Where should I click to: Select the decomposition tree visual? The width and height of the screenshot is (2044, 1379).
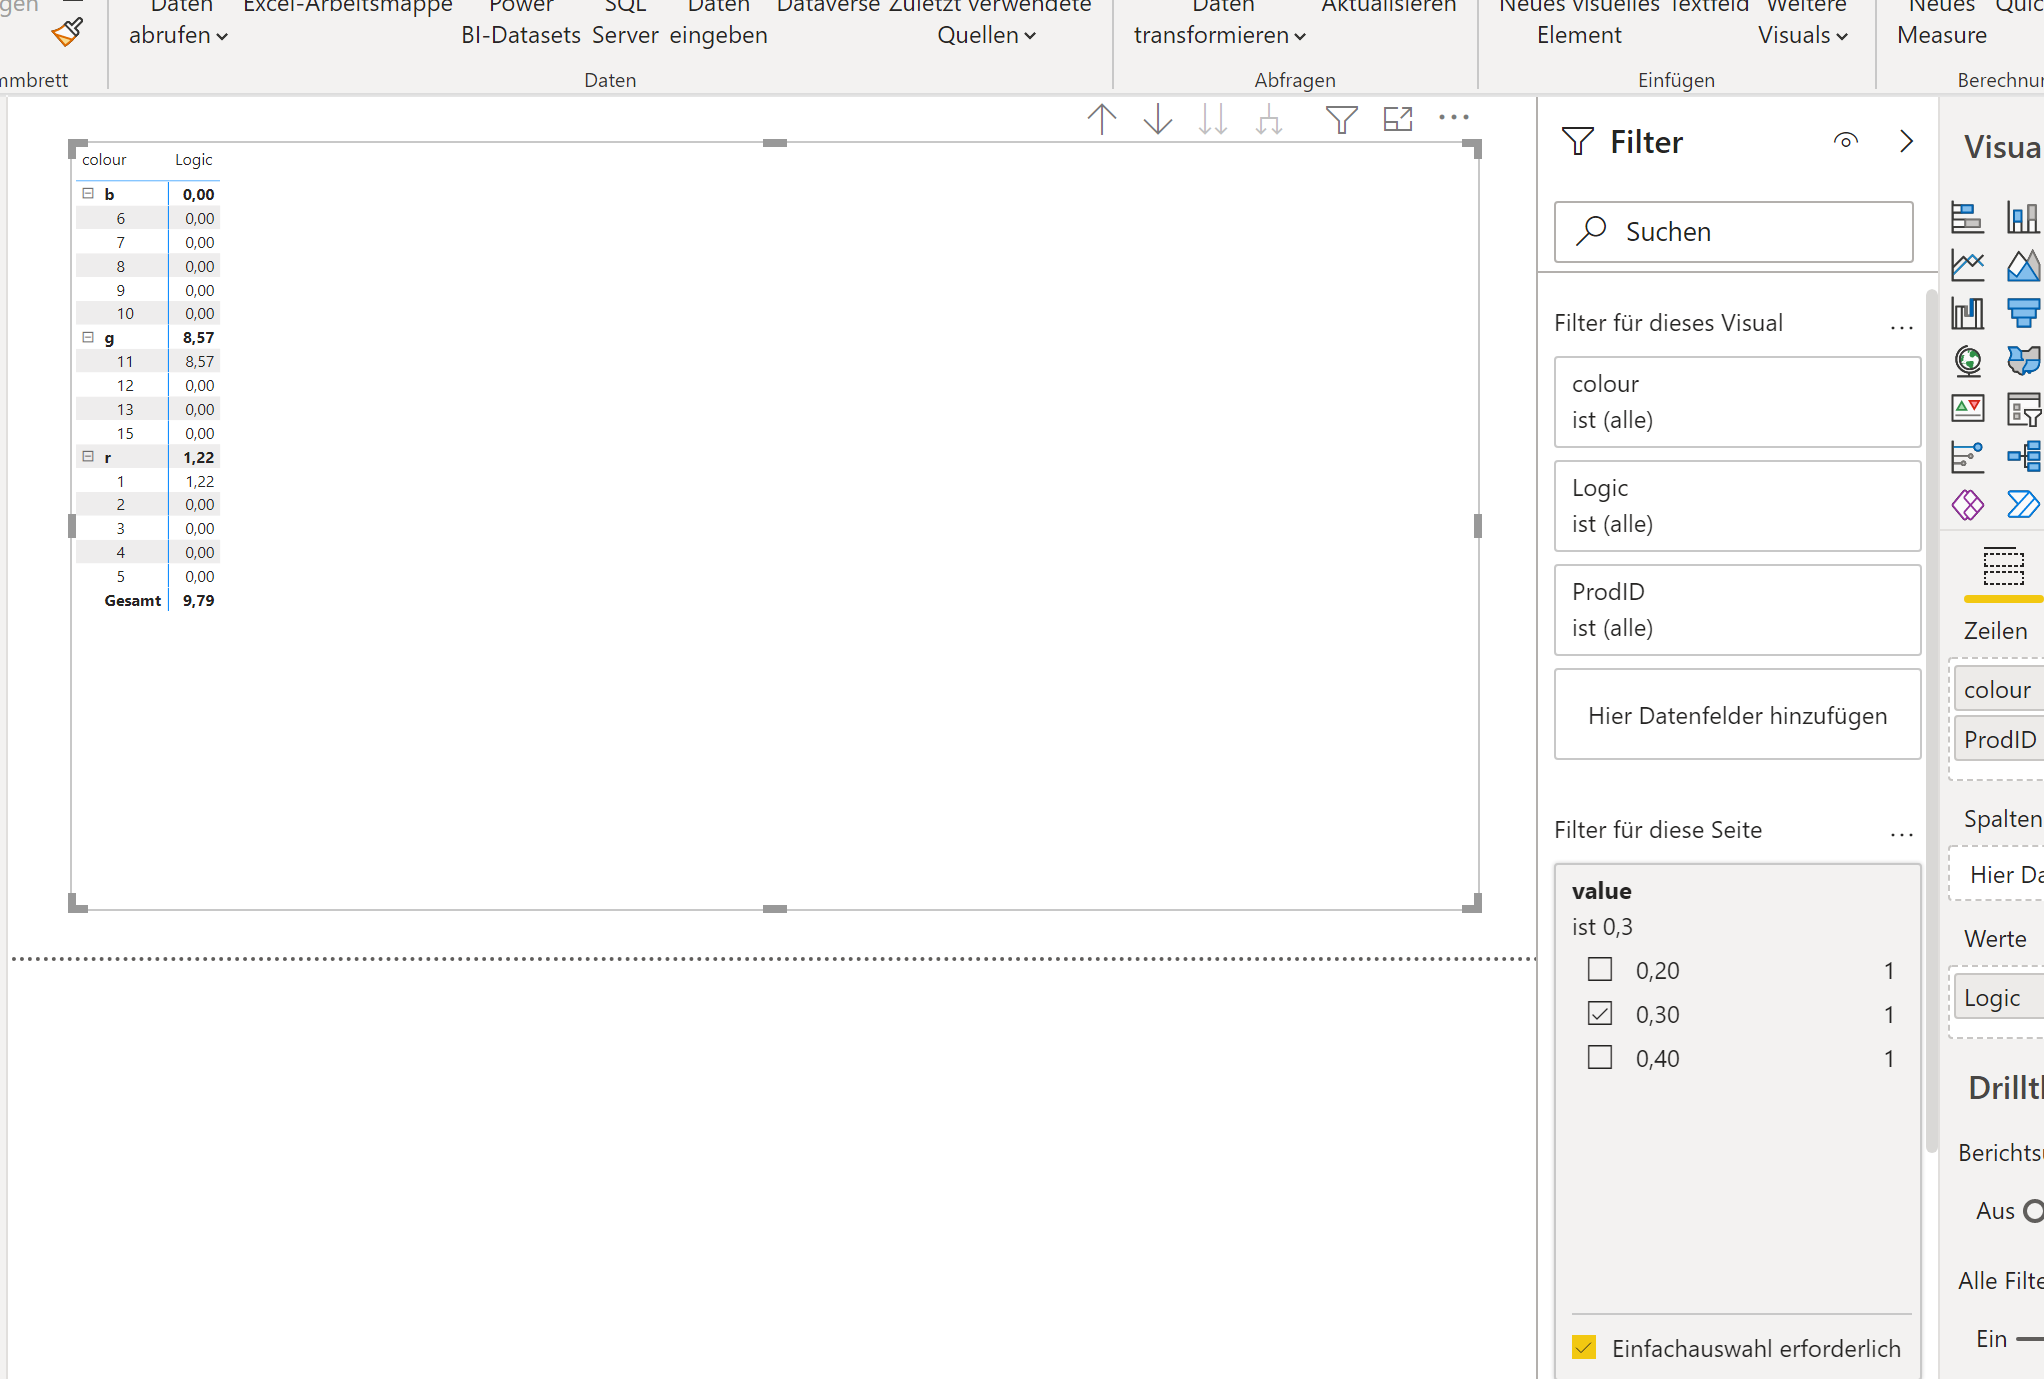coord(2023,457)
